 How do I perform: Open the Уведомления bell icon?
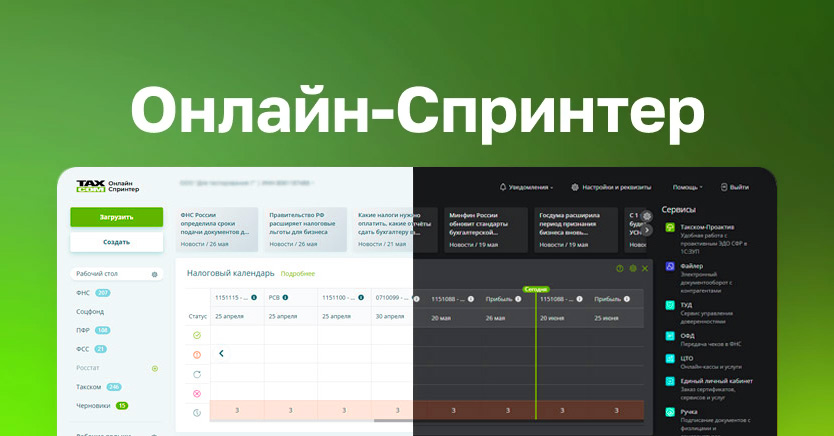click(503, 187)
